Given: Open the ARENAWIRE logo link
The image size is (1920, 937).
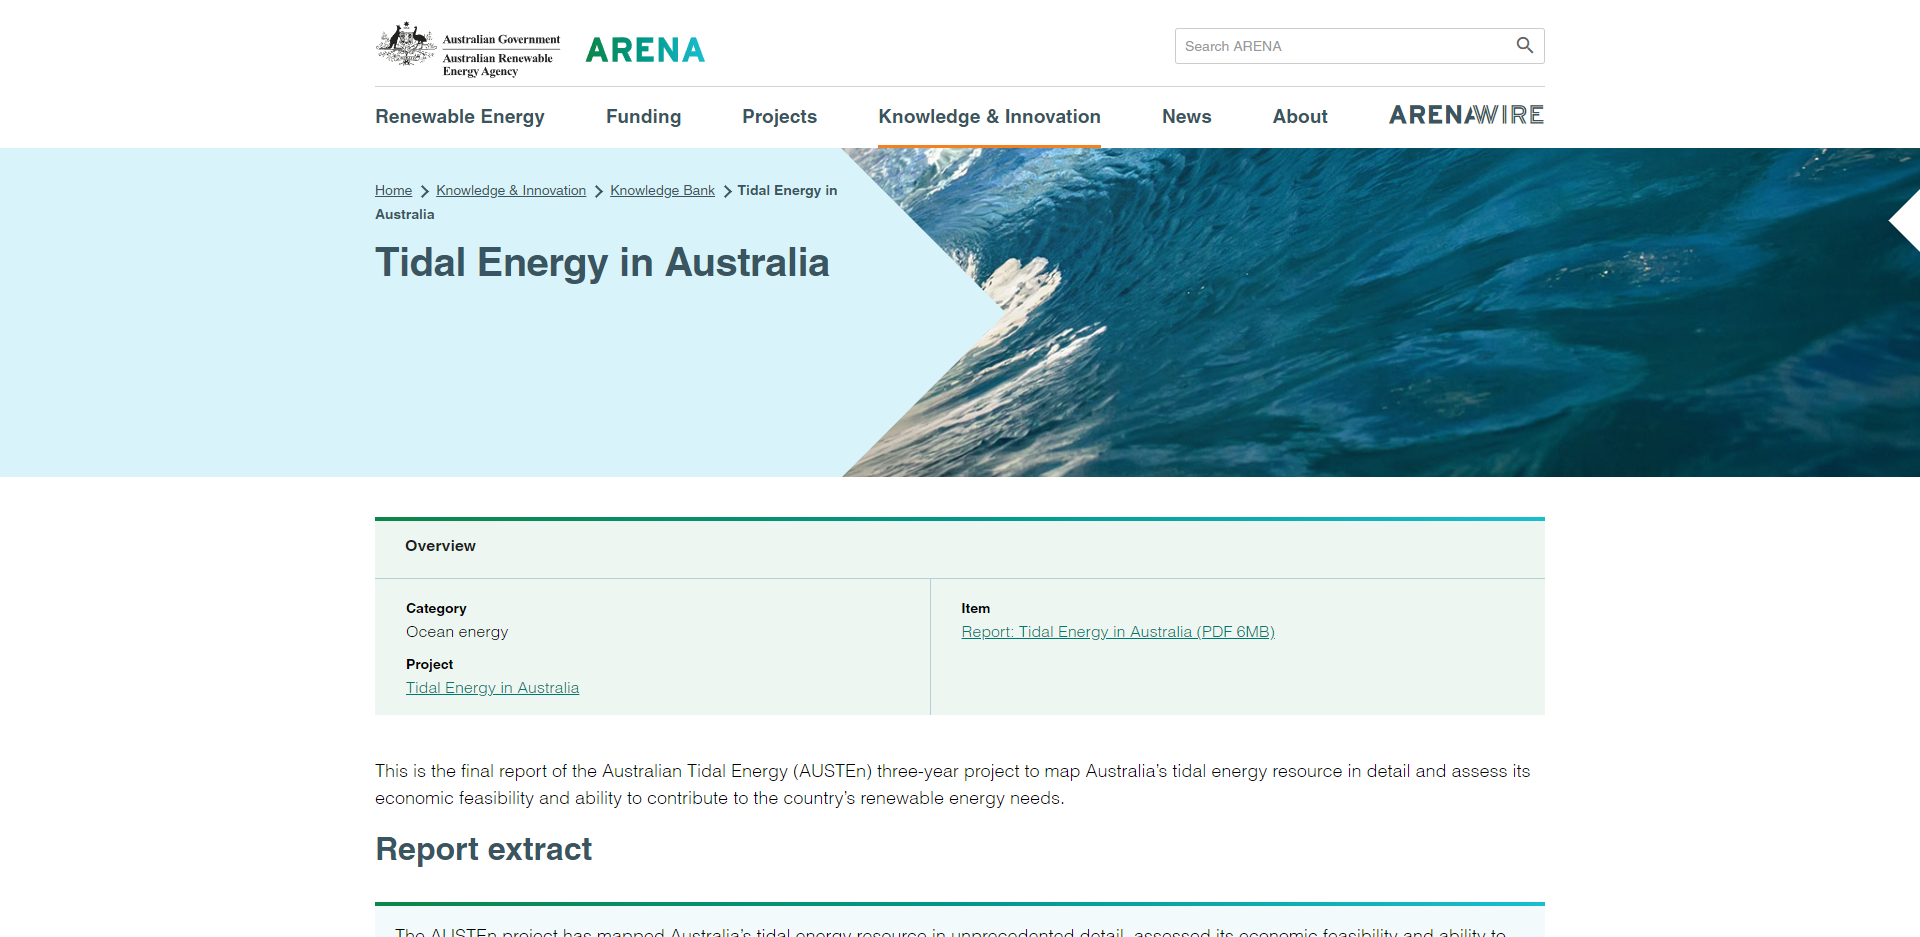Looking at the screenshot, I should click(1466, 115).
